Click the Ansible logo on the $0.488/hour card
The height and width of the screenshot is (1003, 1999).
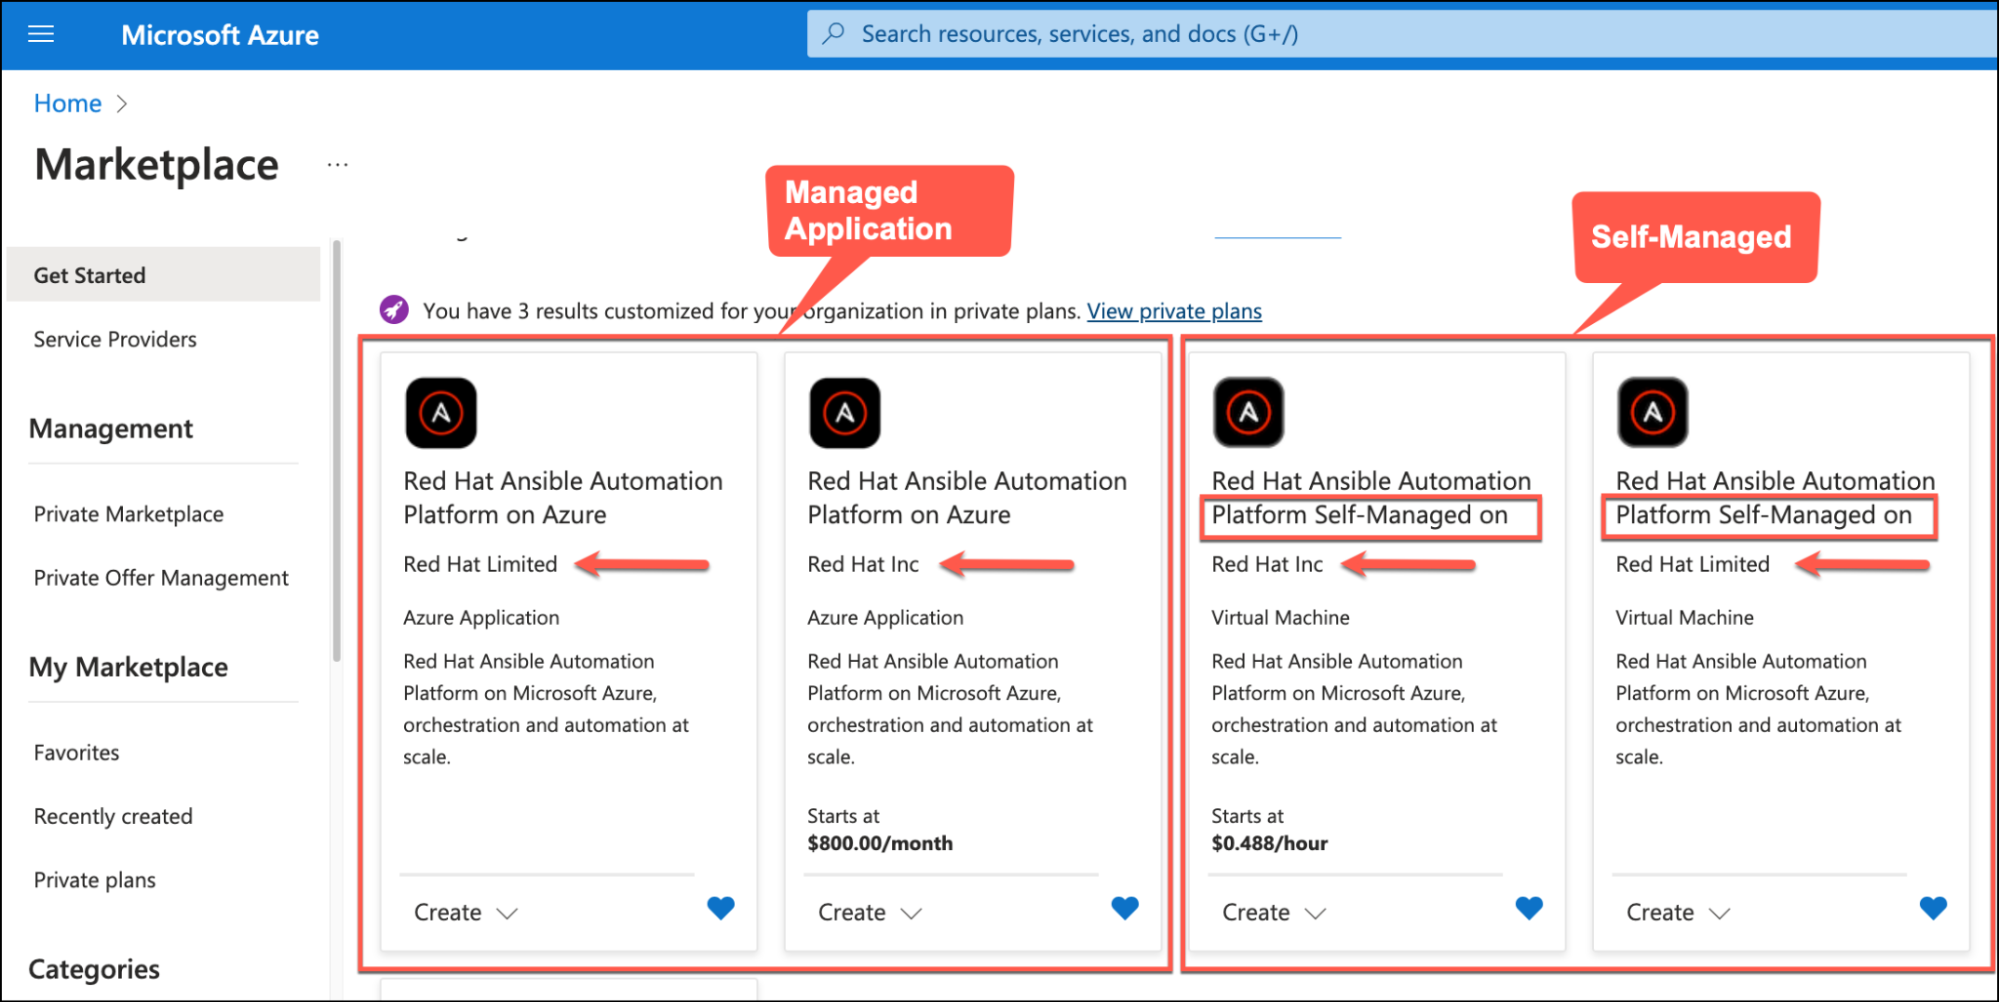point(1248,412)
